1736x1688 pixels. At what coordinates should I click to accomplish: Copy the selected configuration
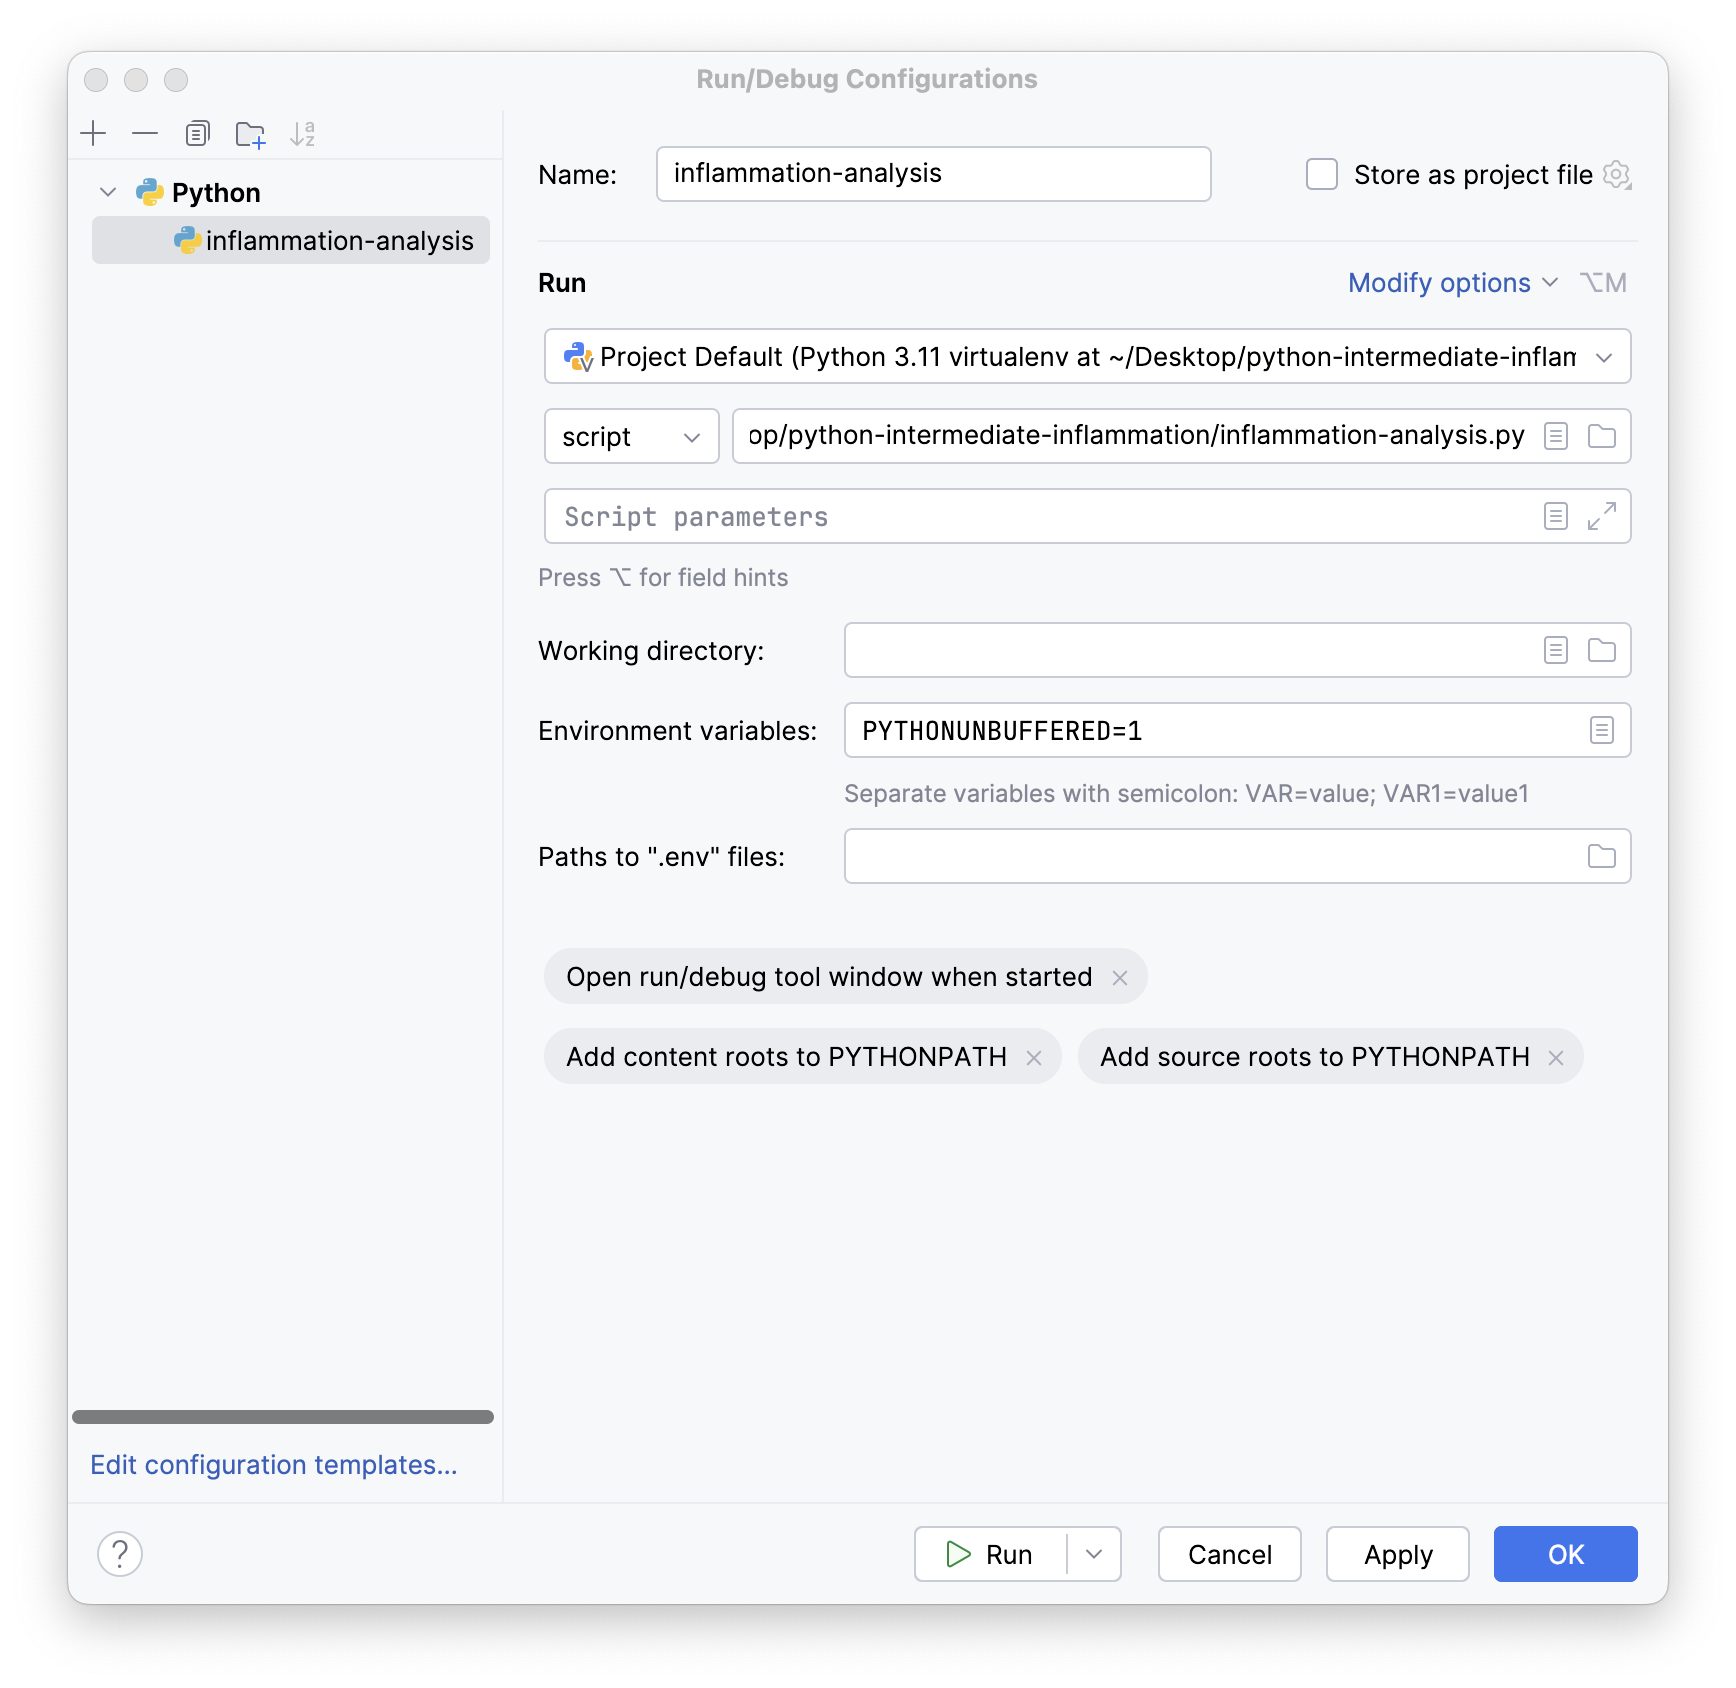point(197,133)
